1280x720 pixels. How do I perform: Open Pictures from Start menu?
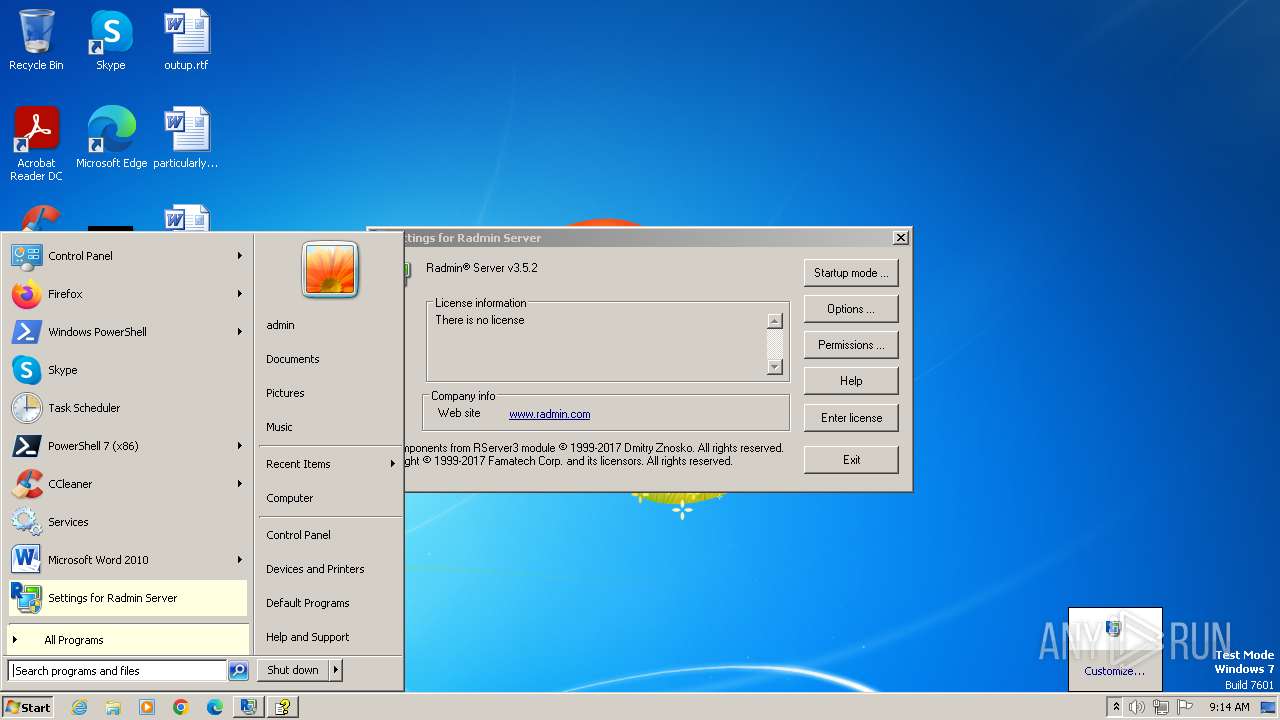[x=285, y=393]
